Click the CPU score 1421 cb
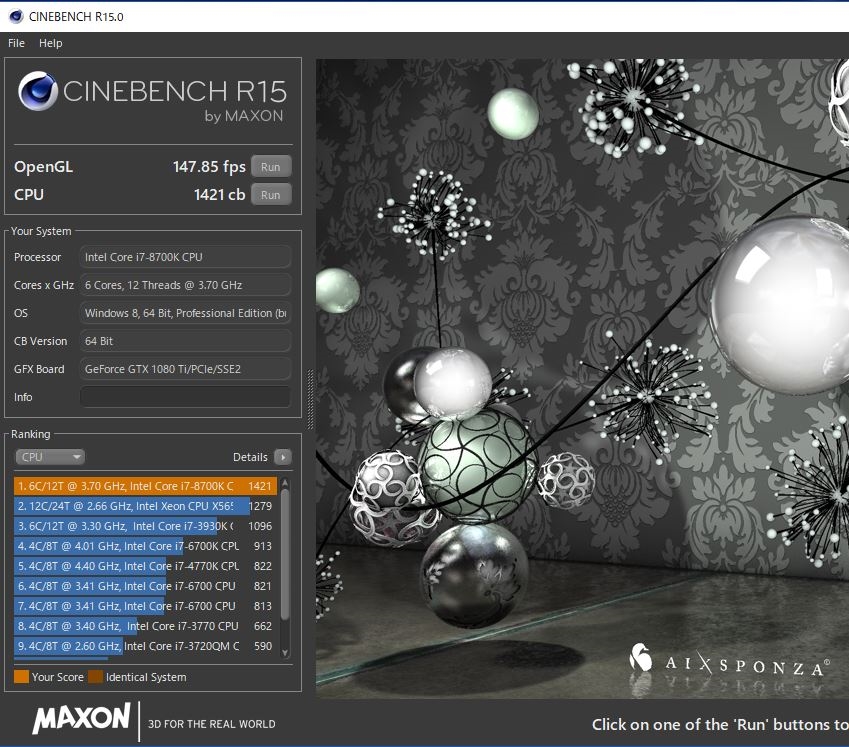This screenshot has height=747, width=849. pos(219,195)
